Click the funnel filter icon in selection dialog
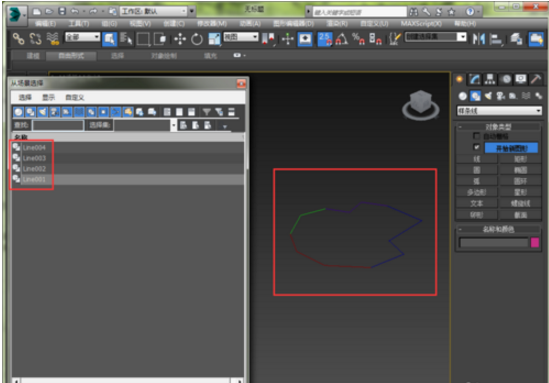 [207, 112]
